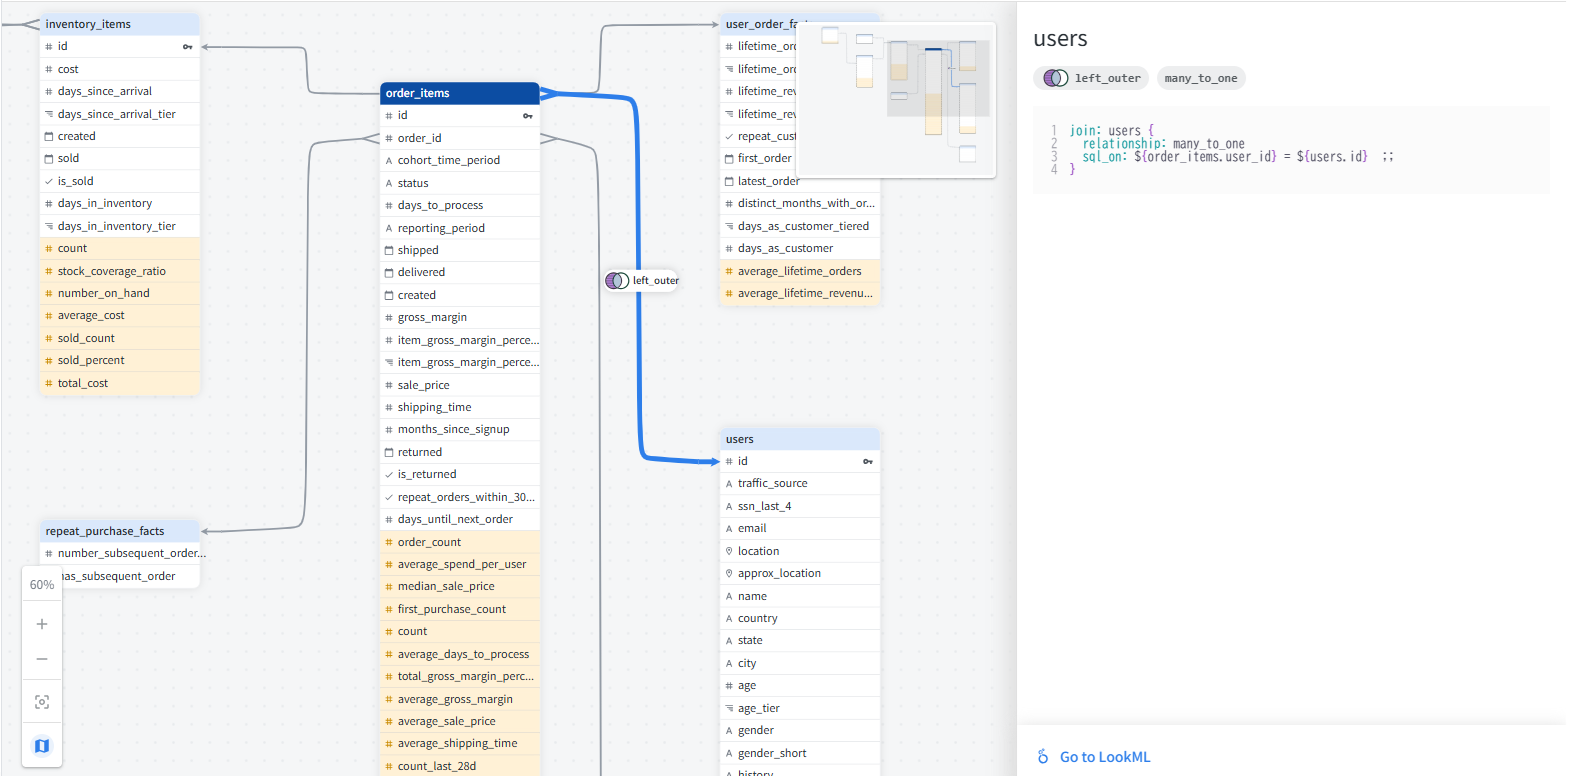The image size is (1572, 776).
Task: Zoom in with the plus button
Action: coord(42,624)
